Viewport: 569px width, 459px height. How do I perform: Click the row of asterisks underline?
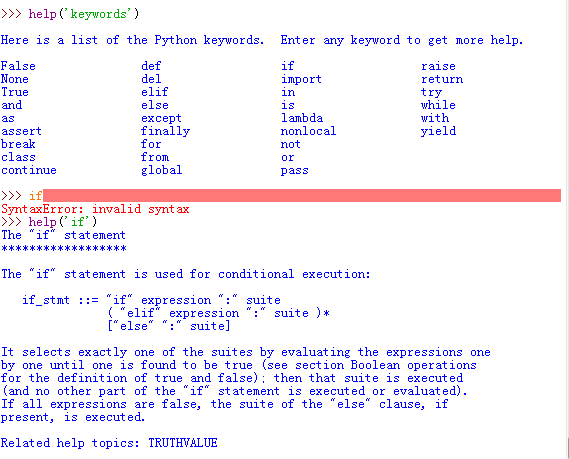(x=64, y=249)
